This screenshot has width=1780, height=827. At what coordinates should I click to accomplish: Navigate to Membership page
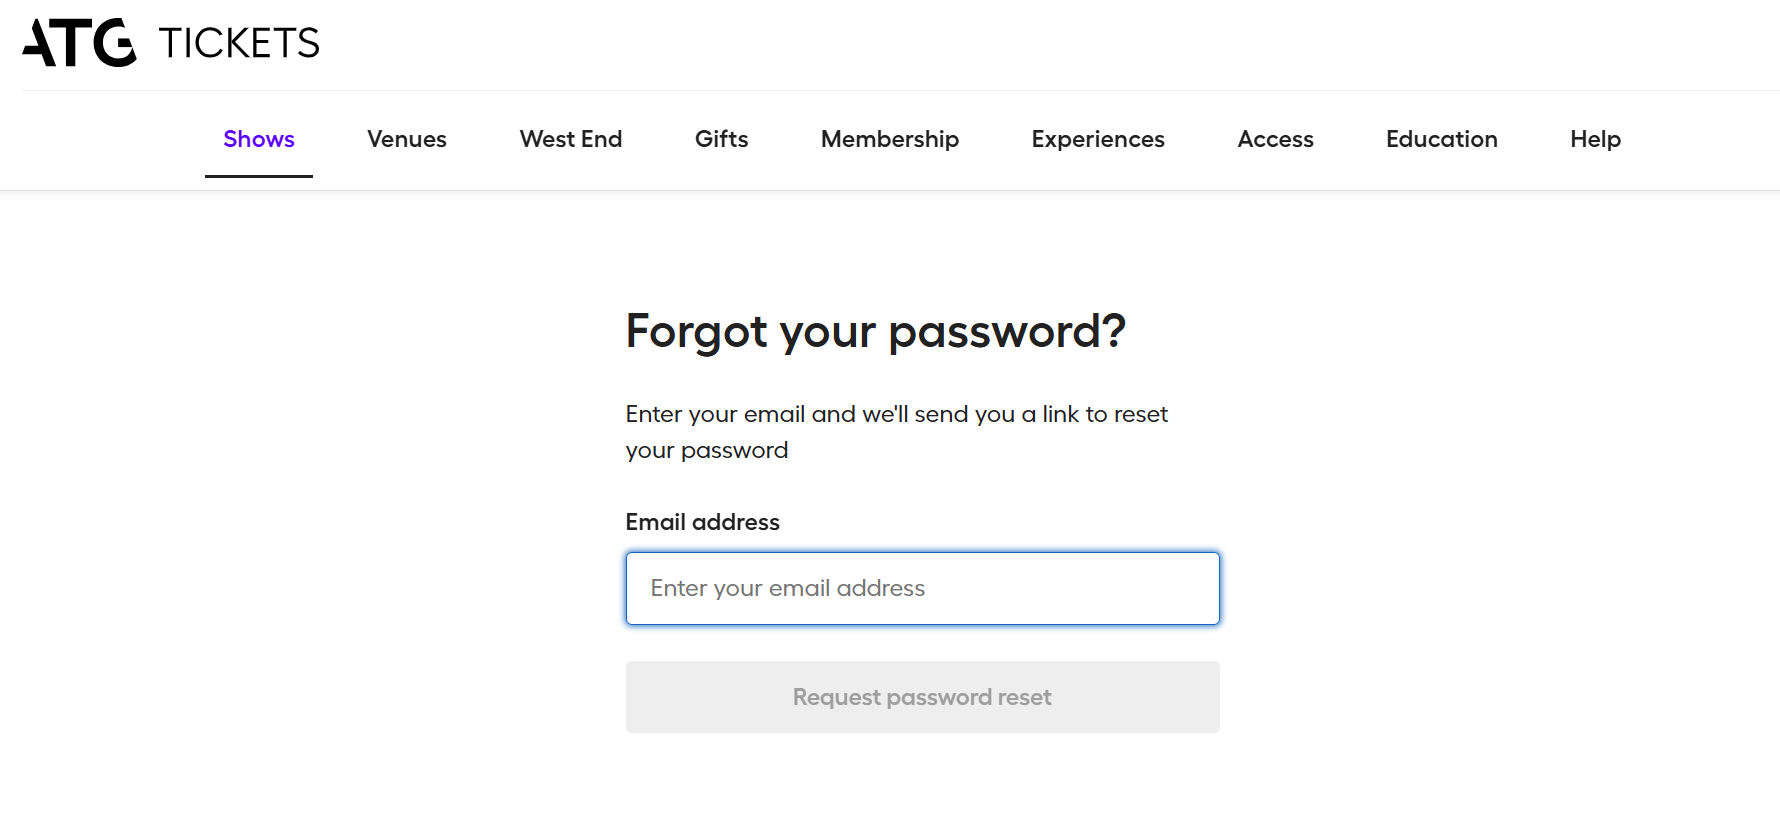889,139
